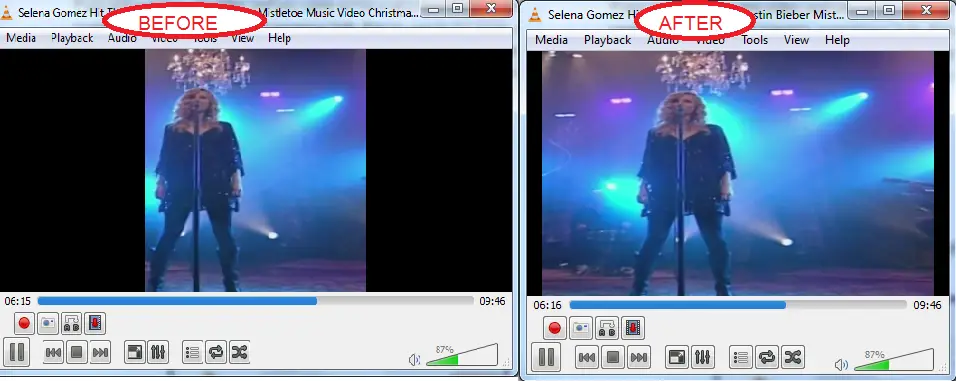Toggle fullscreen in the AFTER window
The height and width of the screenshot is (381, 956).
click(676, 357)
